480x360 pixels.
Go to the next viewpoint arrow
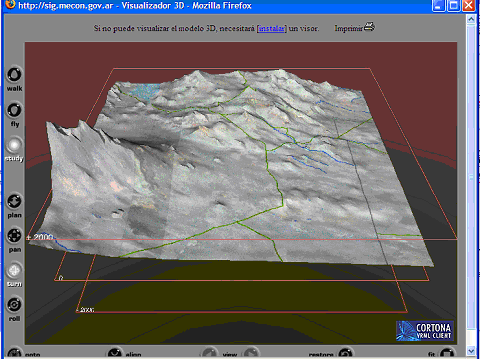pos(252,353)
